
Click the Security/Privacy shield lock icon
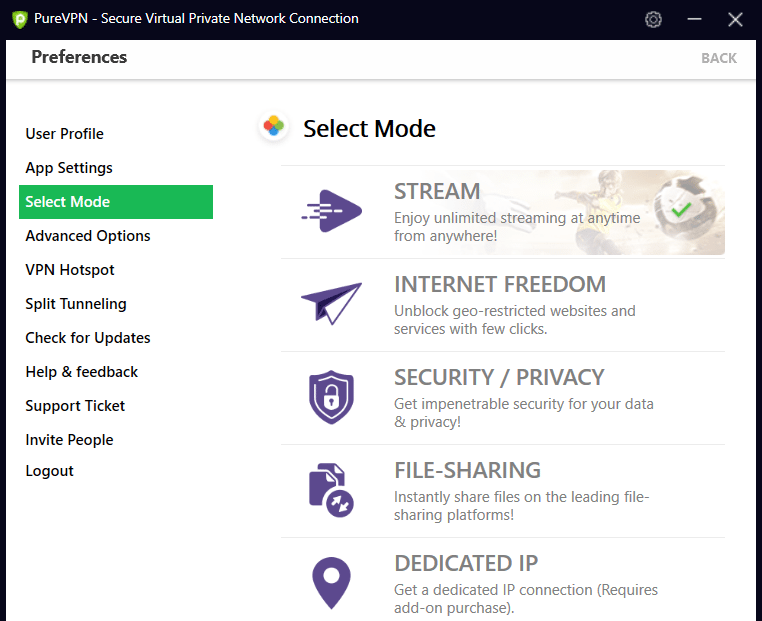click(331, 397)
